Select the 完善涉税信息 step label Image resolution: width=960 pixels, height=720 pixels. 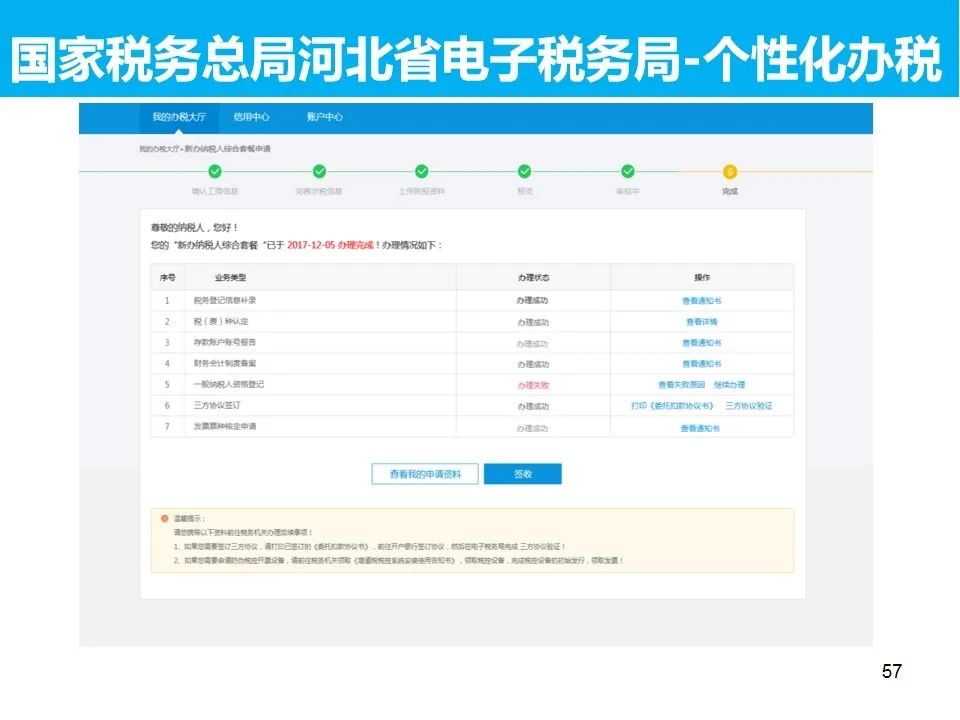pos(319,192)
